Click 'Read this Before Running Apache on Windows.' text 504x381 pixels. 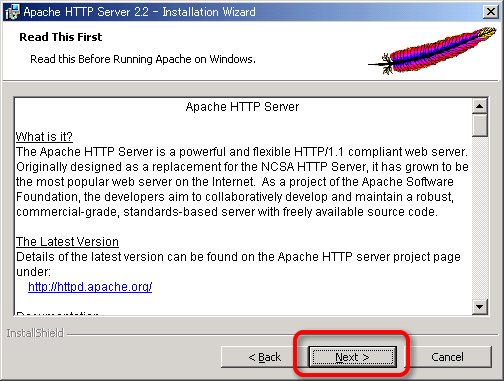click(x=143, y=59)
